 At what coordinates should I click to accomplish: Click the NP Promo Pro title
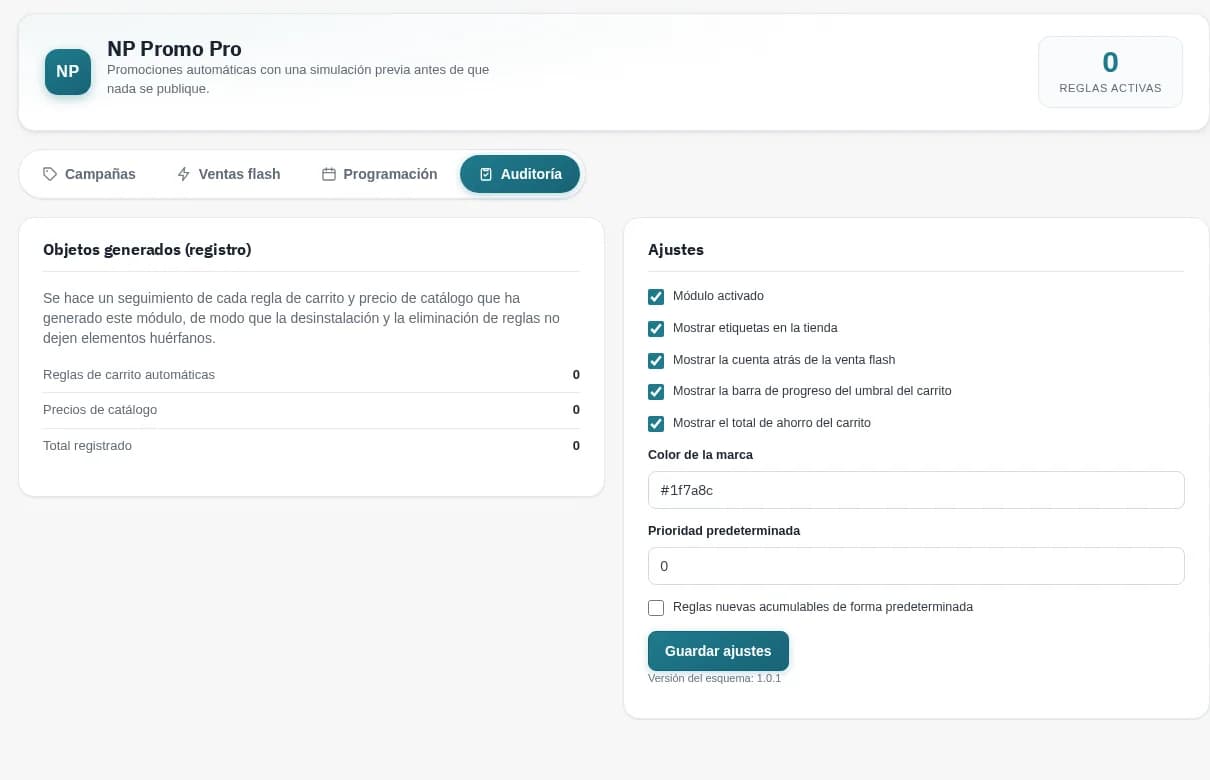click(174, 48)
